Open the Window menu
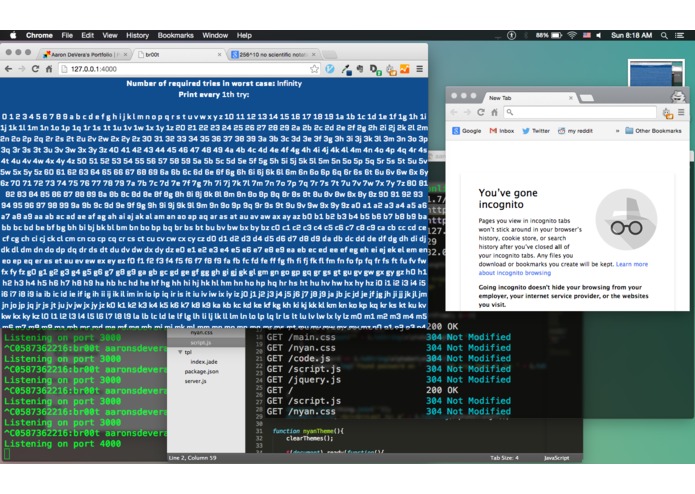 215,35
